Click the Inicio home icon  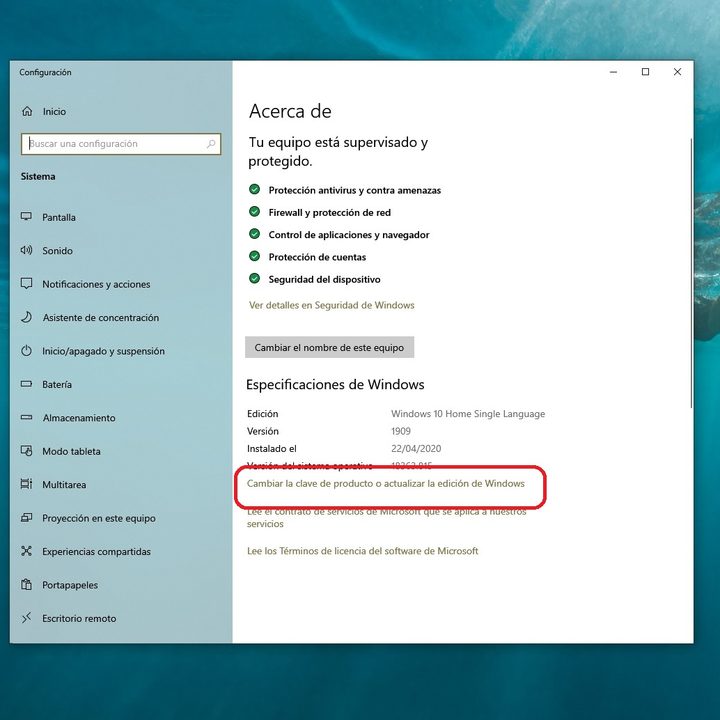point(27,111)
